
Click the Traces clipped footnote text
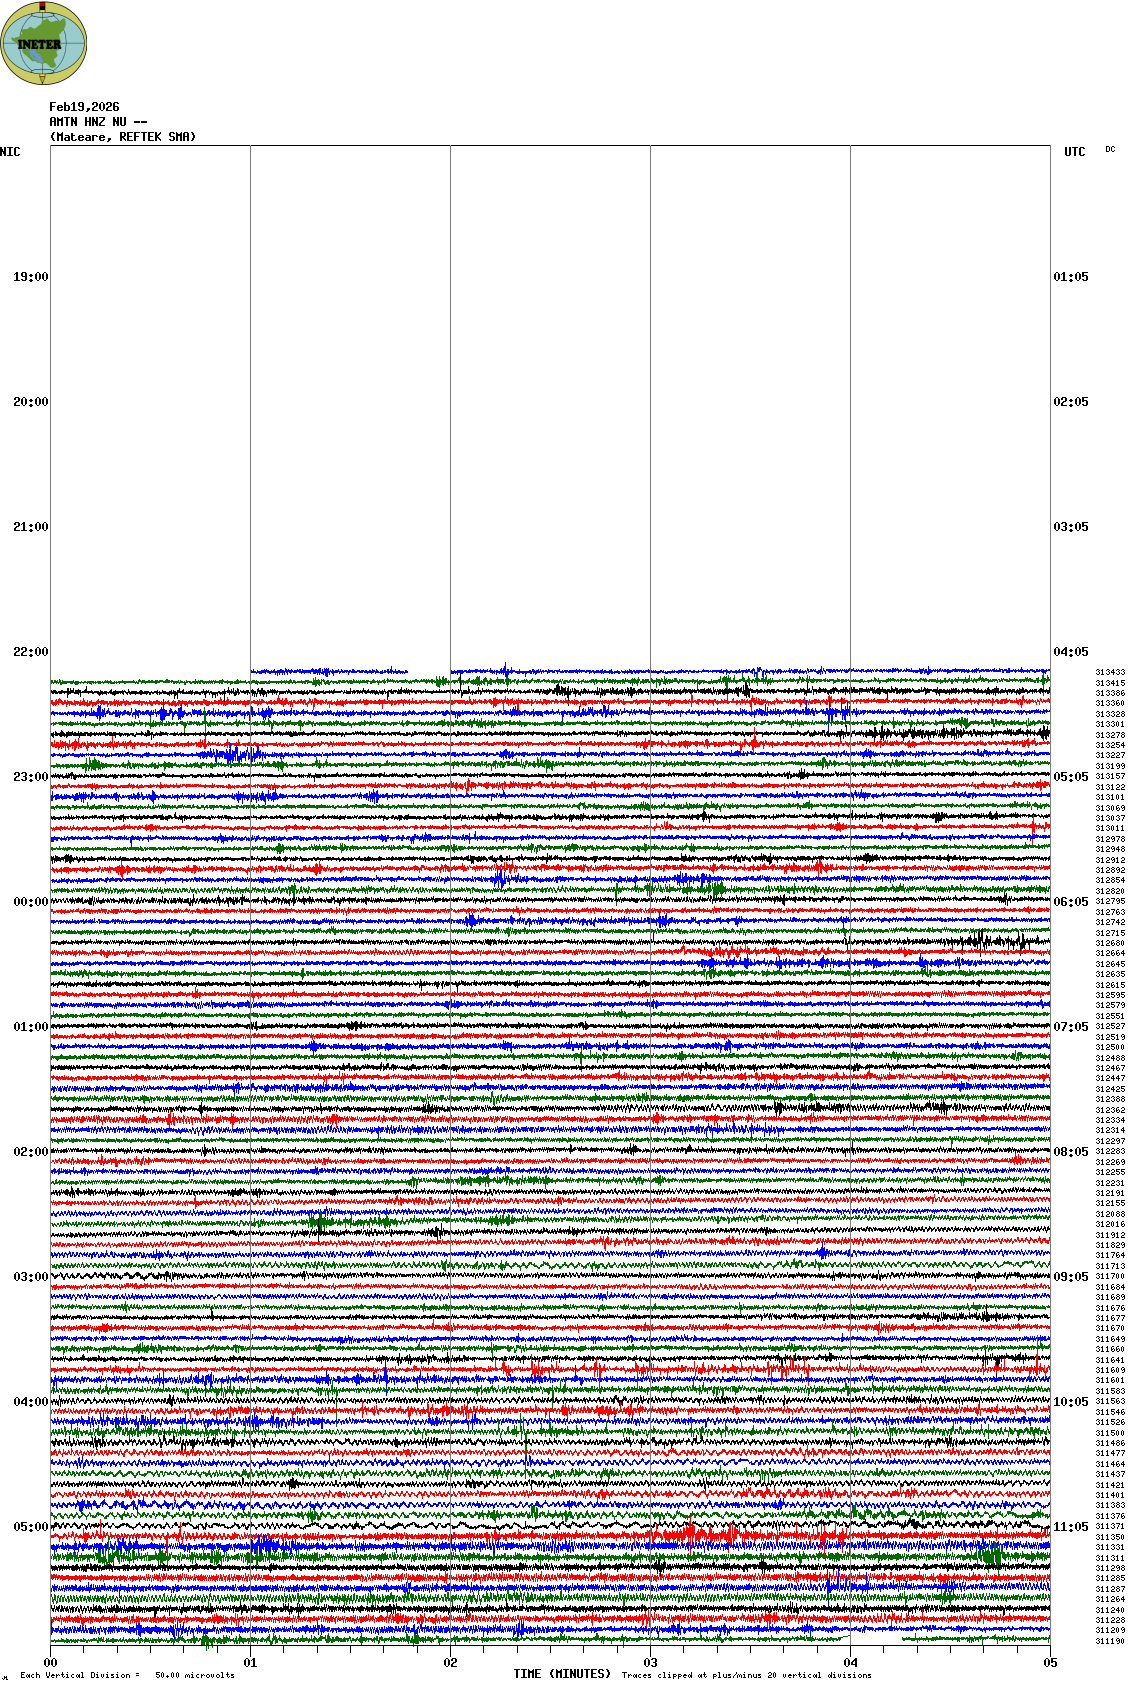(x=746, y=1675)
